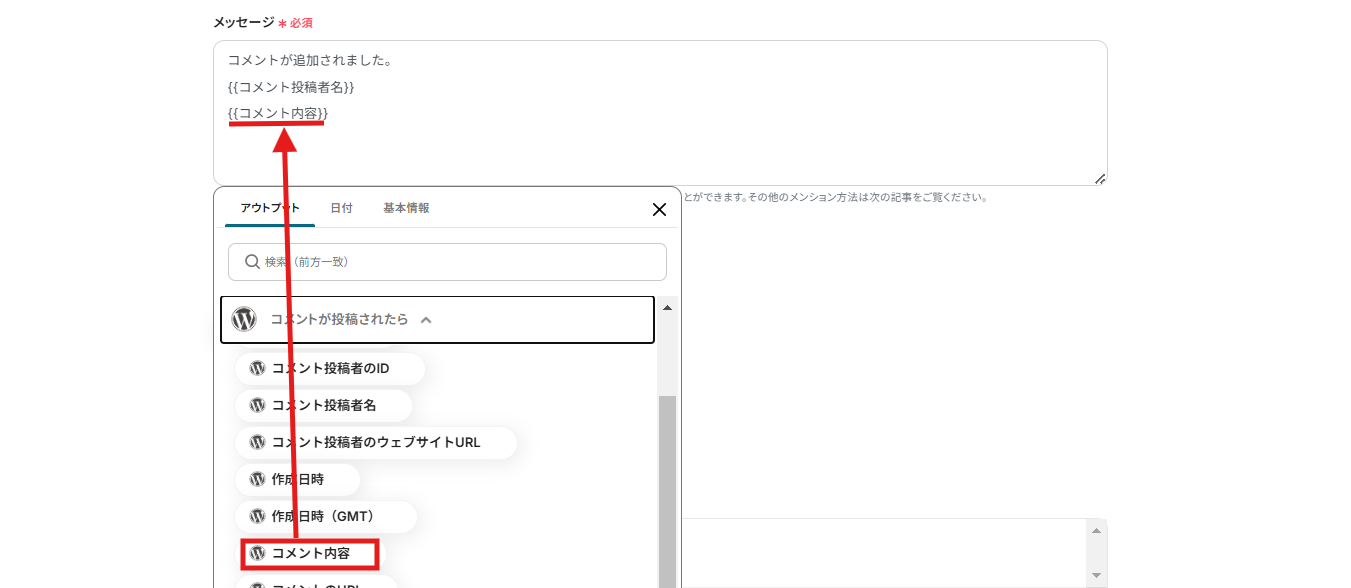Focus the 検索（前方一致） search field
Image resolution: width=1351 pixels, height=588 pixels.
pyautogui.click(x=447, y=262)
